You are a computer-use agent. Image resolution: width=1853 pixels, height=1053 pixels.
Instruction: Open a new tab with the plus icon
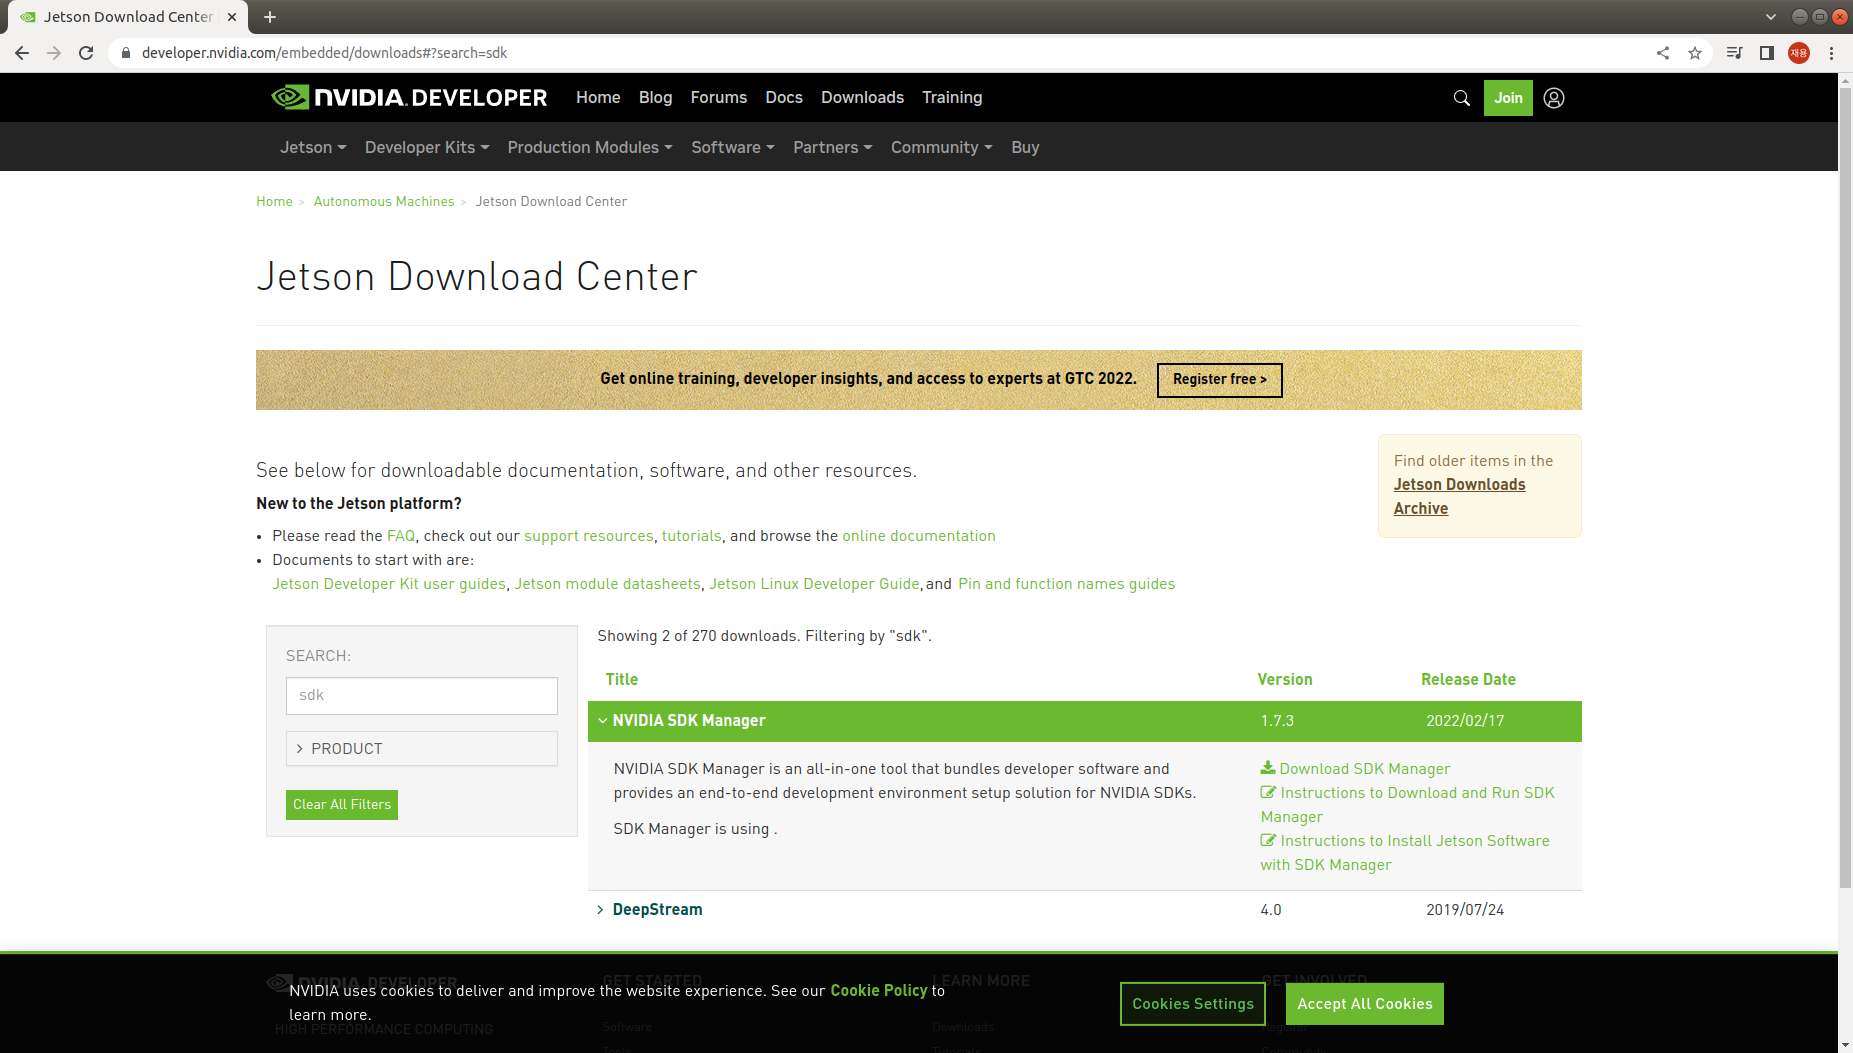pyautogui.click(x=270, y=17)
